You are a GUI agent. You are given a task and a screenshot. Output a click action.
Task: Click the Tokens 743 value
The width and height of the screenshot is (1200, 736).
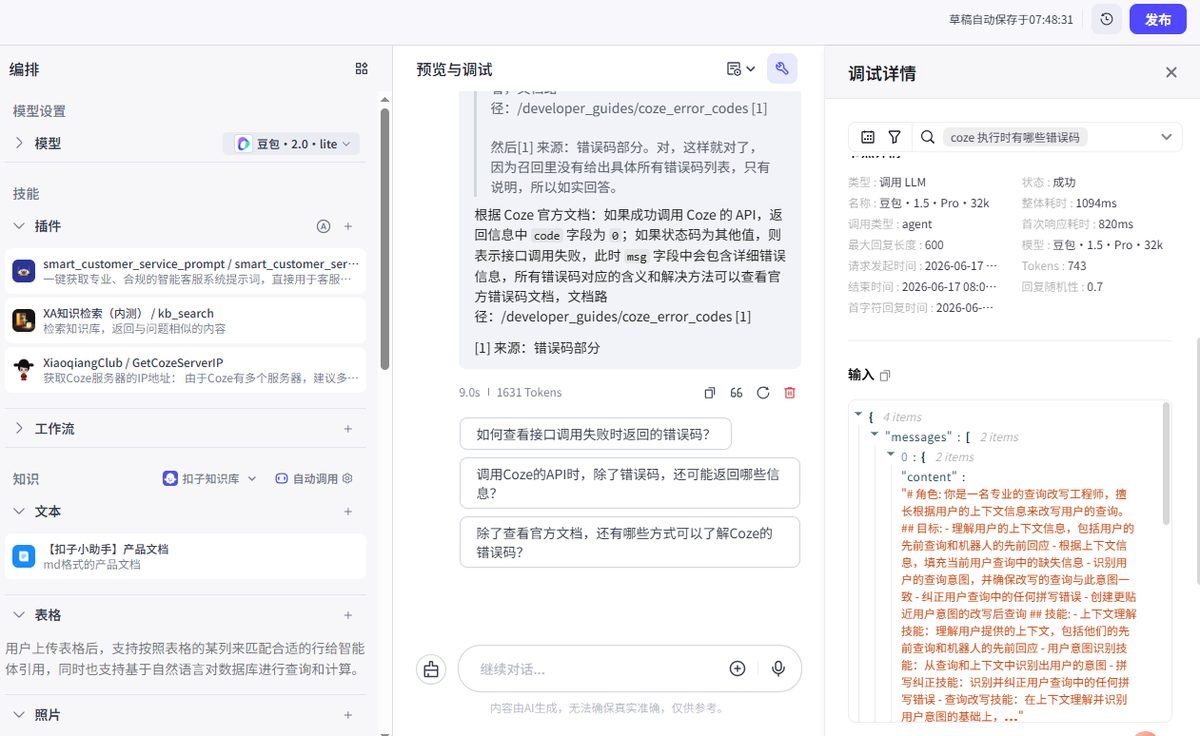(1077, 266)
